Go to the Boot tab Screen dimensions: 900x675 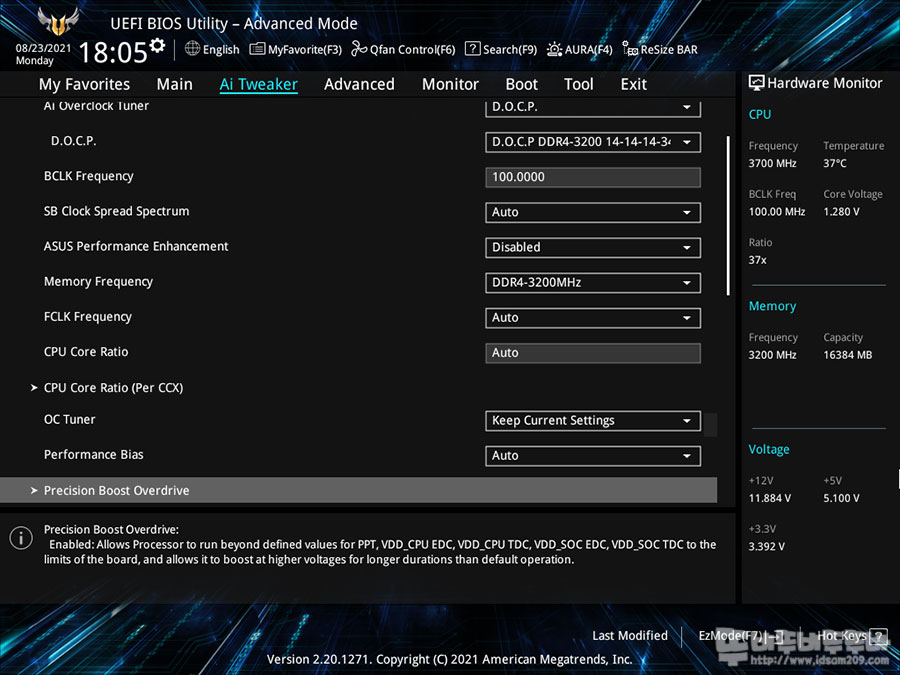pyautogui.click(x=521, y=84)
